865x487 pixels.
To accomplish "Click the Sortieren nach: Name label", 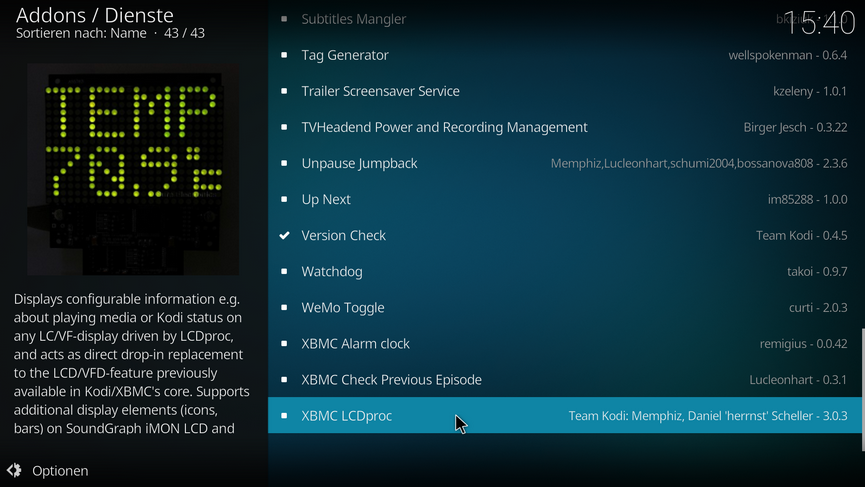I will point(81,33).
